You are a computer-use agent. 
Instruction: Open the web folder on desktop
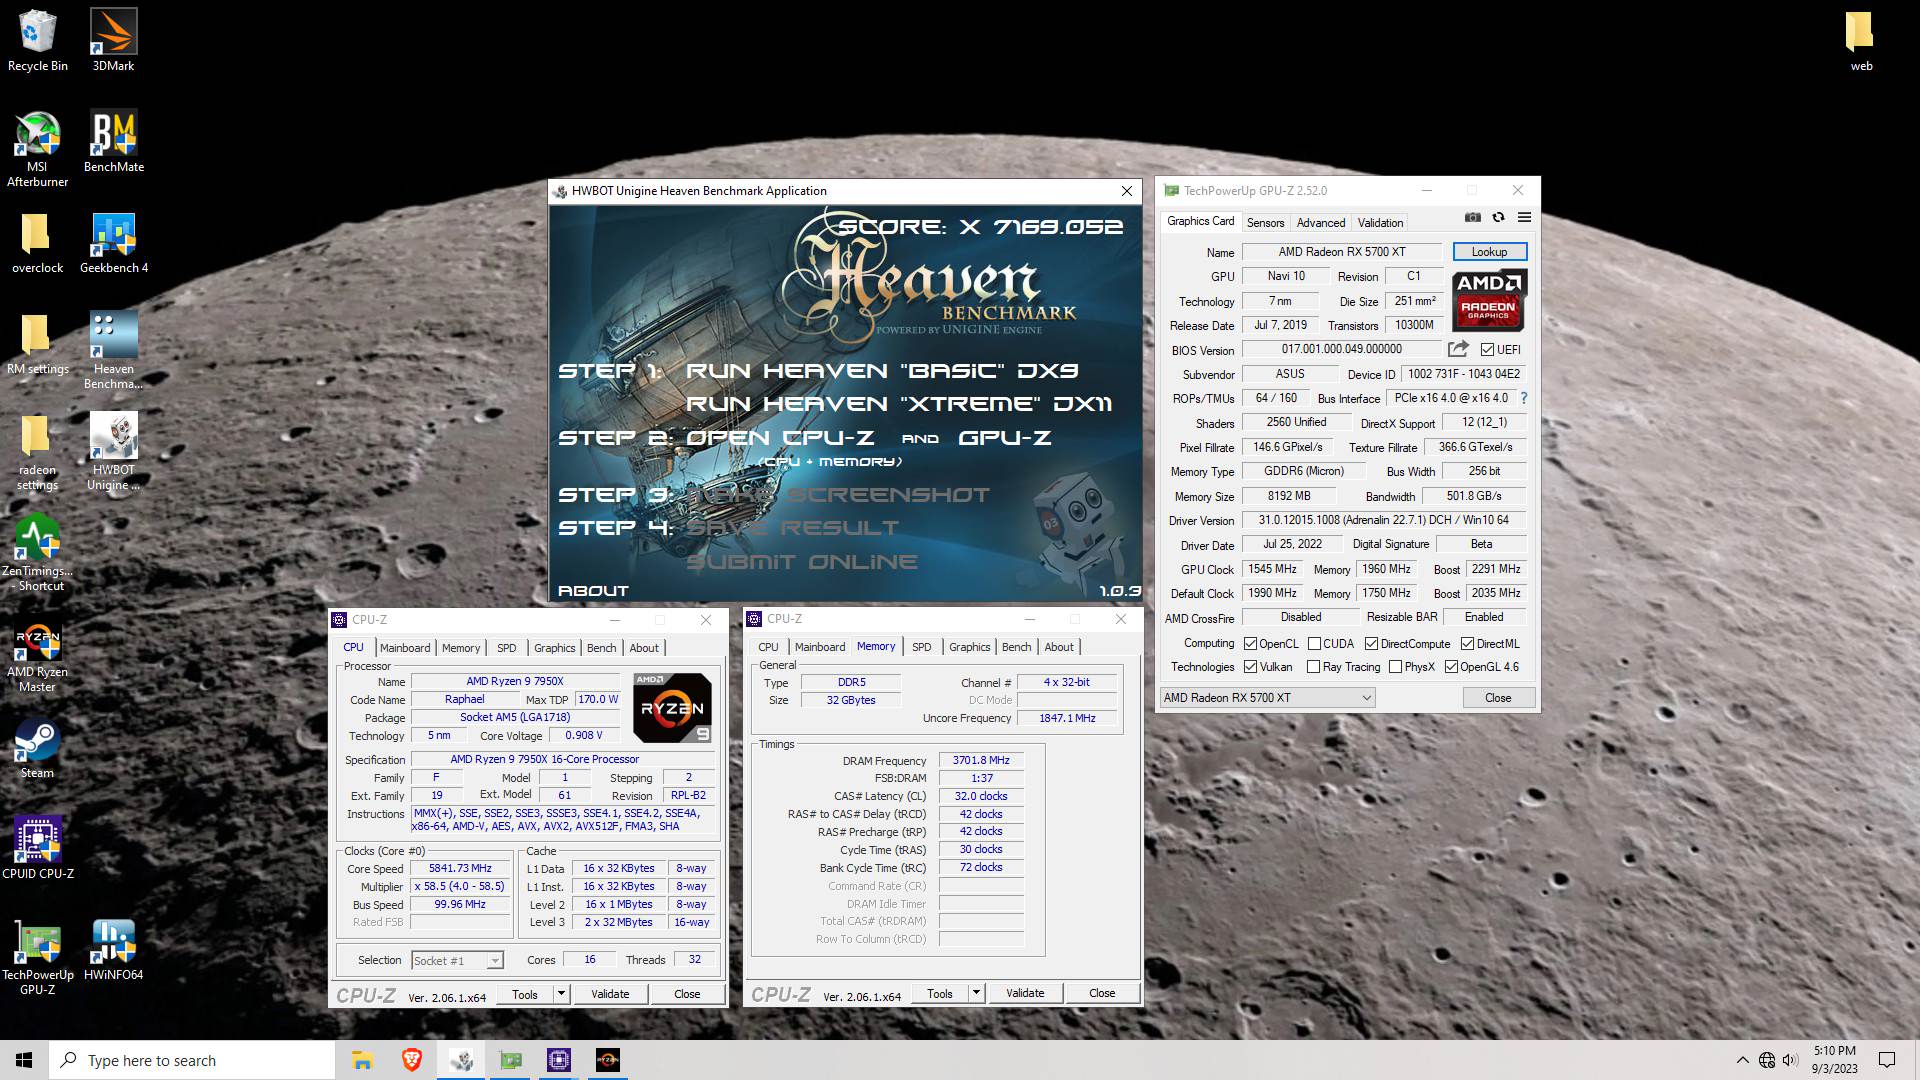[x=1860, y=41]
